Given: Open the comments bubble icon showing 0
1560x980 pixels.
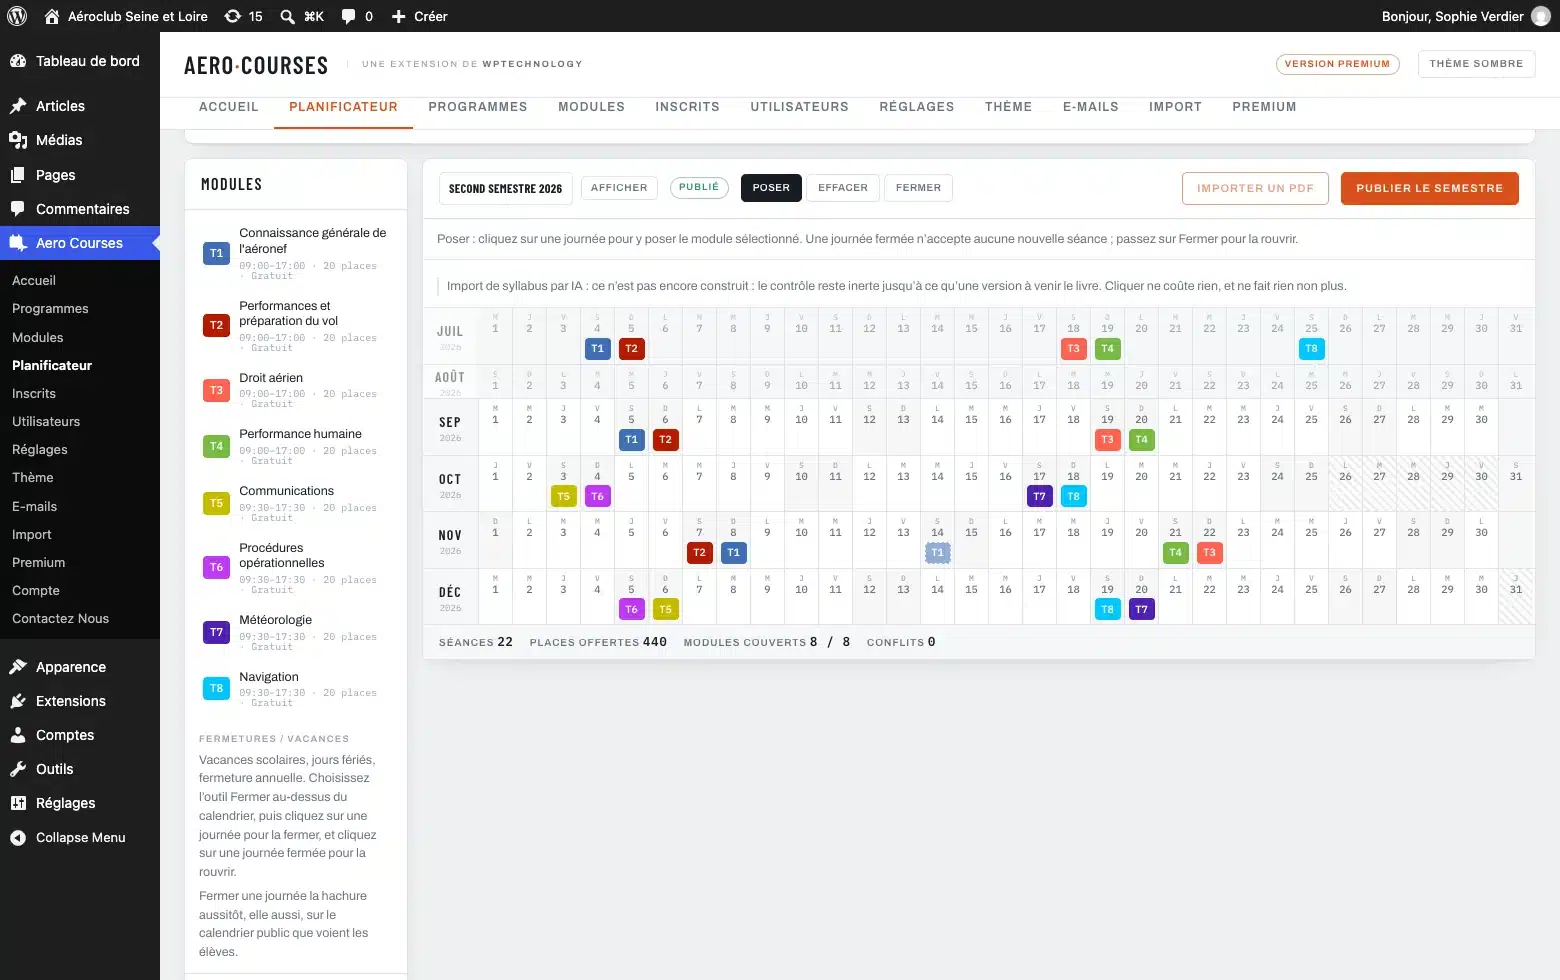Looking at the screenshot, I should (x=348, y=16).
